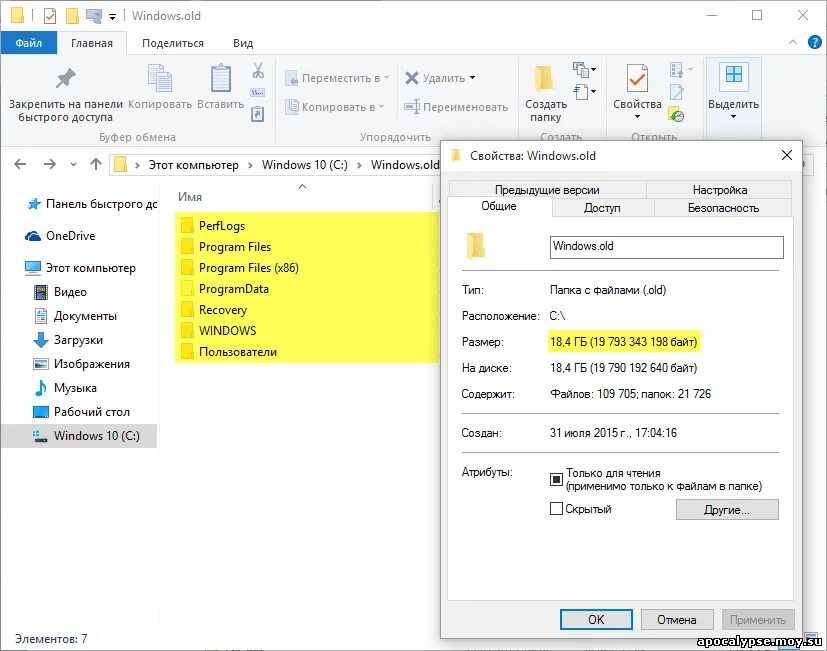Click the Forward navigation arrow
Image resolution: width=827 pixels, height=651 pixels.
coord(50,164)
